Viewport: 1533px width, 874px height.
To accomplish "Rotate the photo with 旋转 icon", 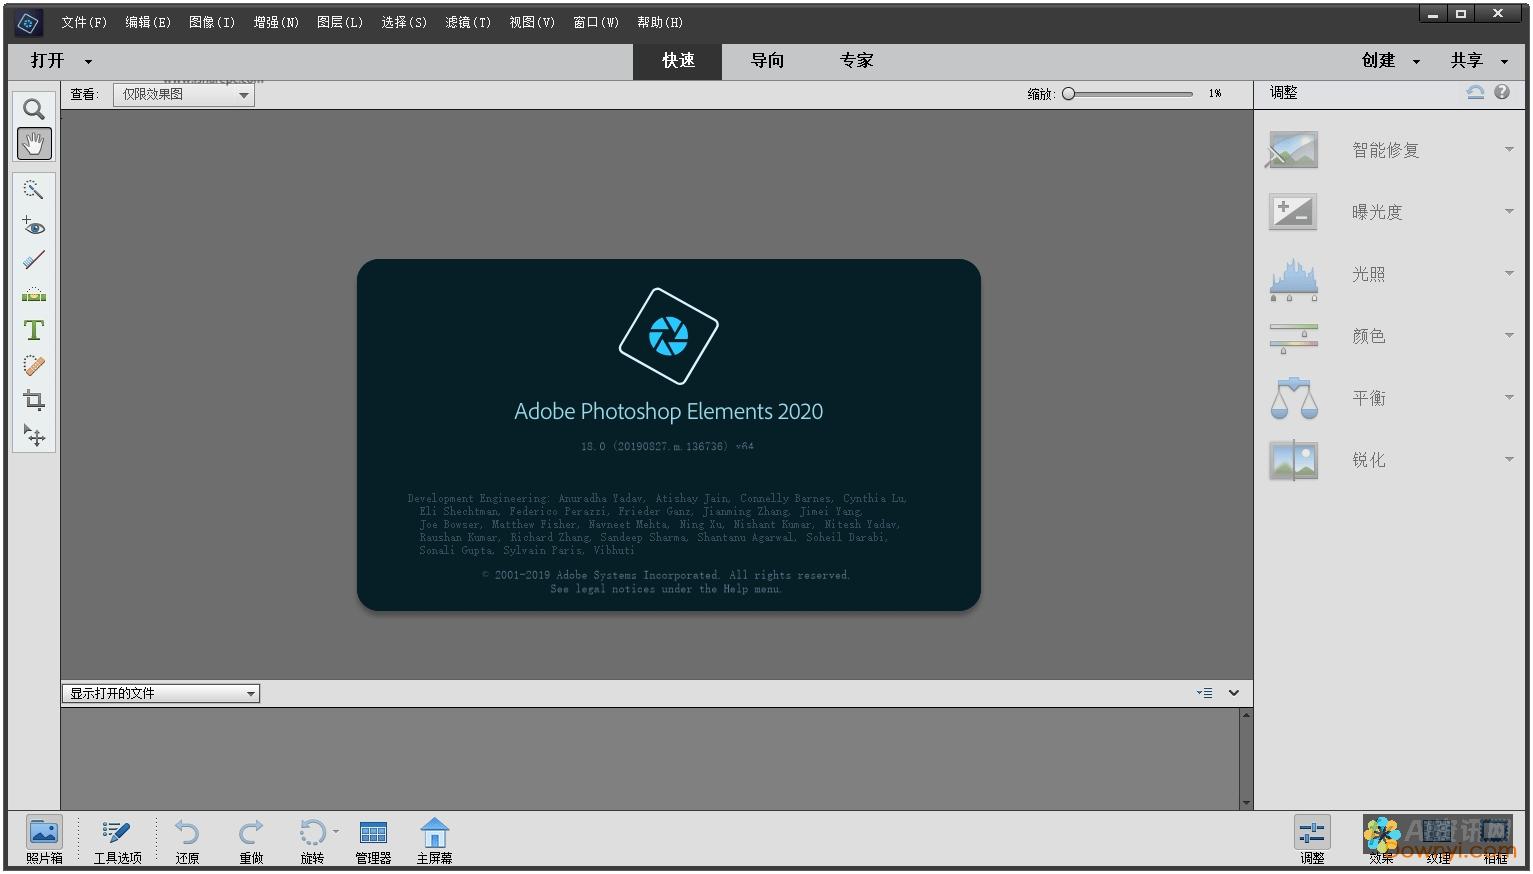I will (312, 832).
